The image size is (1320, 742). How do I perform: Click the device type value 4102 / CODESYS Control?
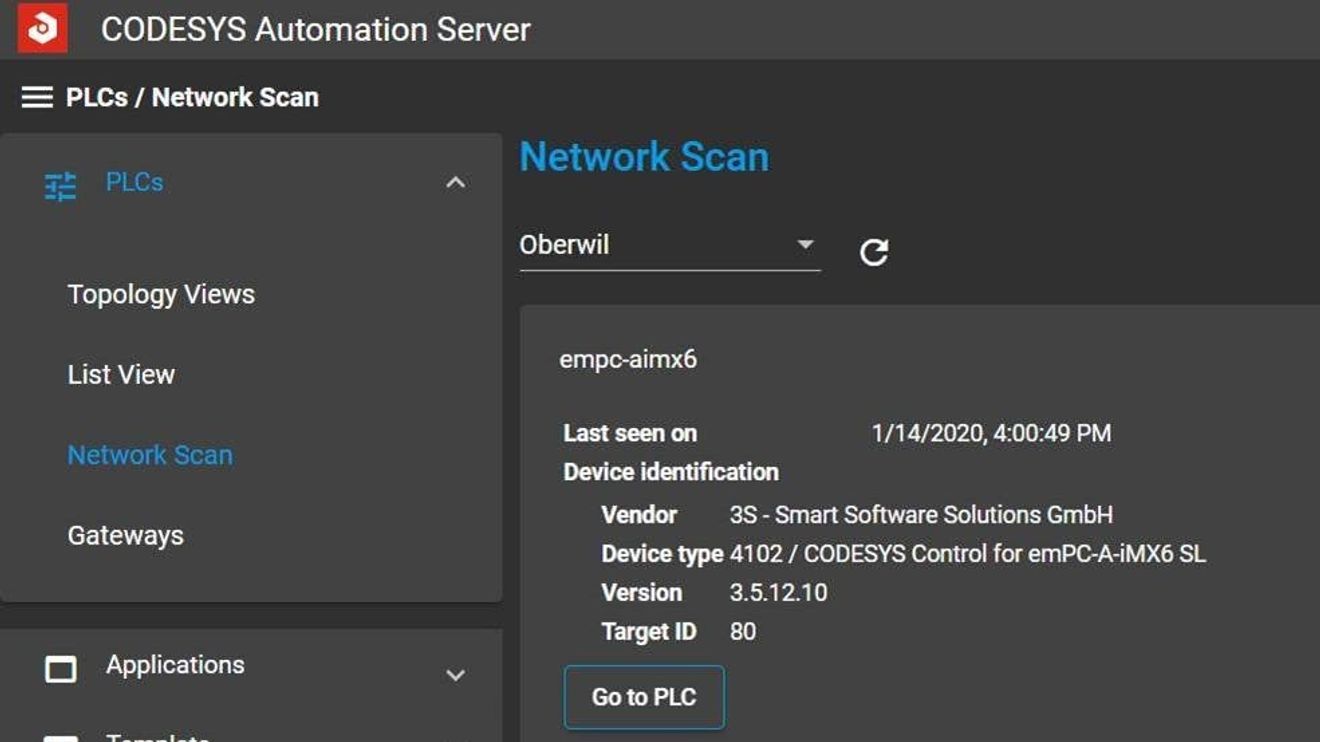click(968, 554)
